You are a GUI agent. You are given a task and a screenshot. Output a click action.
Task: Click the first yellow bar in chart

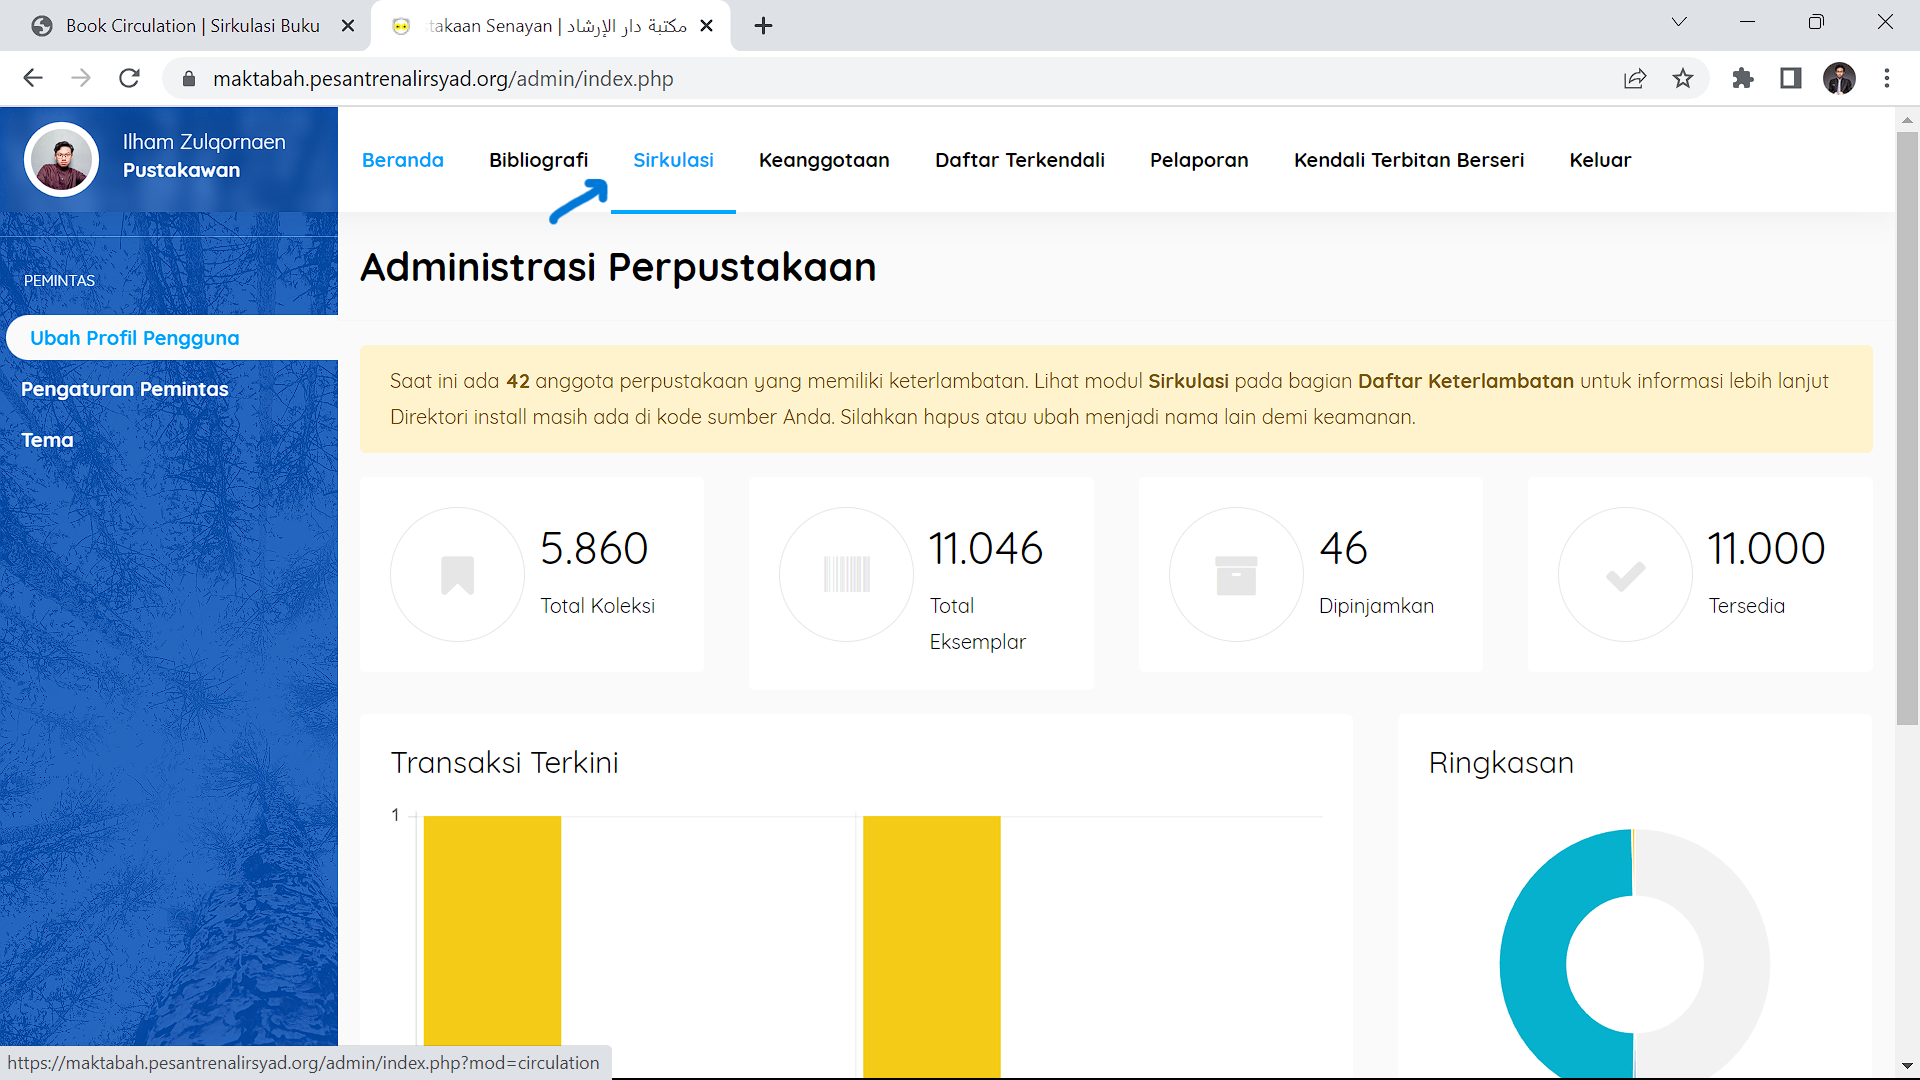[492, 946]
